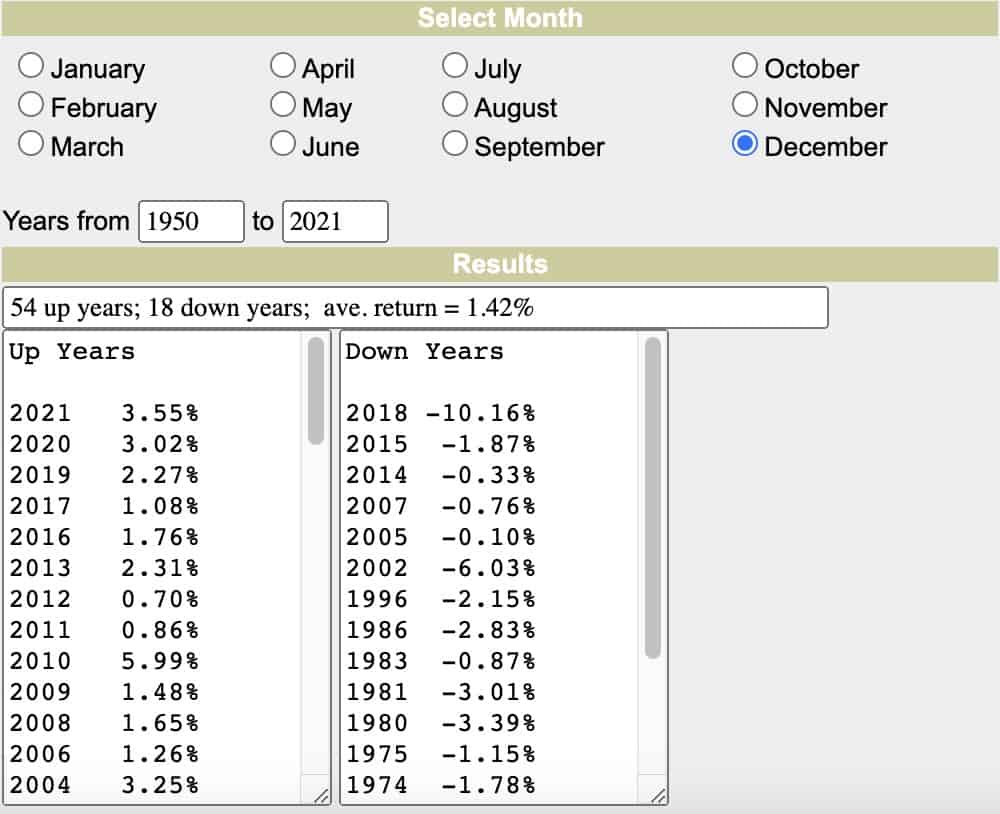Click the Down Years list scrollbar thumb
Screen dimensions: 1000x814
[x=652, y=498]
